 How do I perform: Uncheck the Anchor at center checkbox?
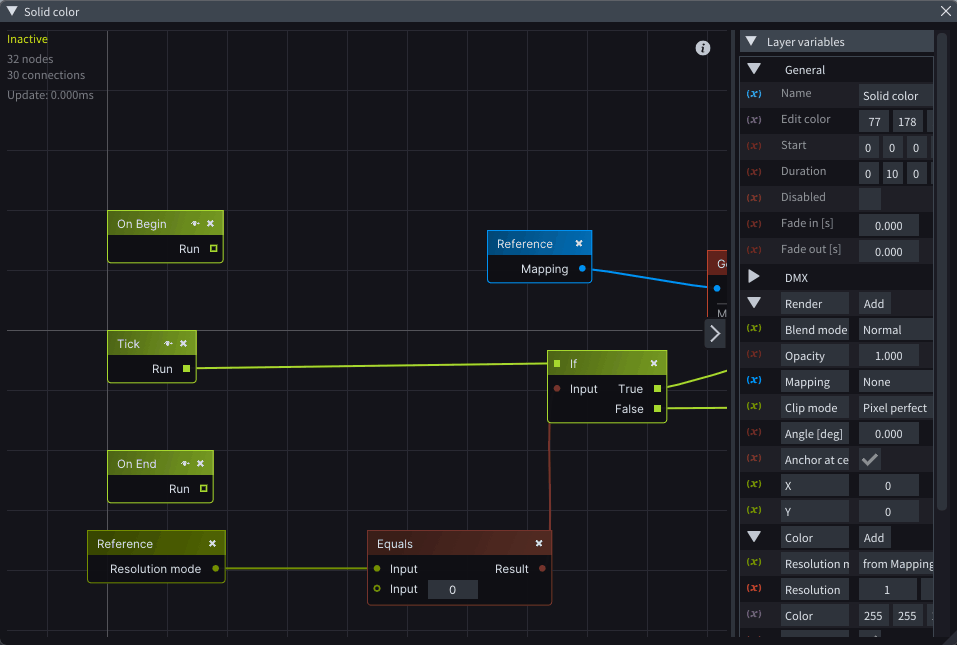click(x=870, y=460)
